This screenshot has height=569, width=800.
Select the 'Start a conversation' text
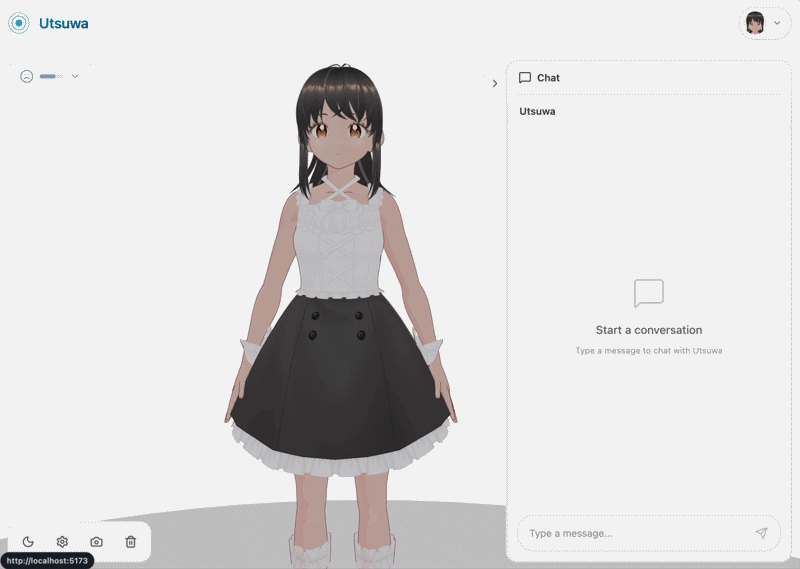point(648,330)
